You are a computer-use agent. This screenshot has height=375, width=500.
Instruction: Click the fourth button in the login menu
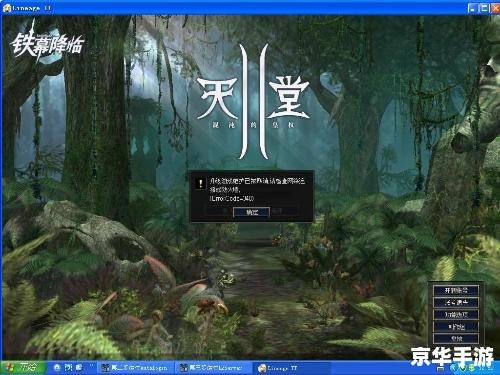pyautogui.click(x=456, y=327)
